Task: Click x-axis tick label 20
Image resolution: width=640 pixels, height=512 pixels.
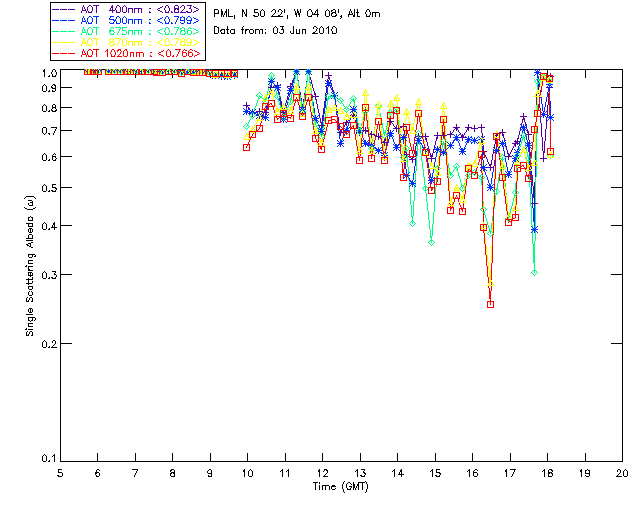Action: point(622,473)
